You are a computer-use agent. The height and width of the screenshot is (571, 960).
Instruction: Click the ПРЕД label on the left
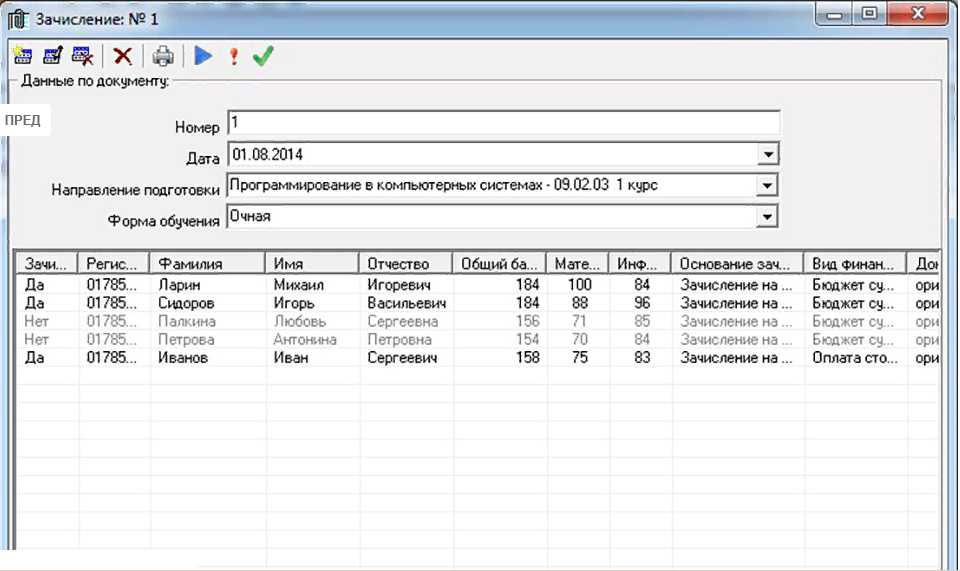(23, 120)
